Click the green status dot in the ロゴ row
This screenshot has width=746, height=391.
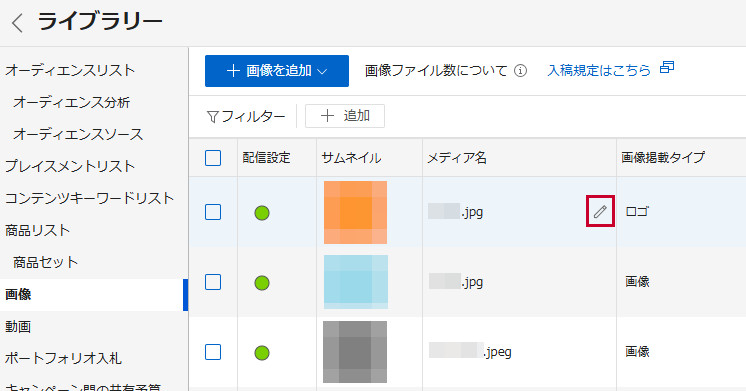[x=262, y=213]
